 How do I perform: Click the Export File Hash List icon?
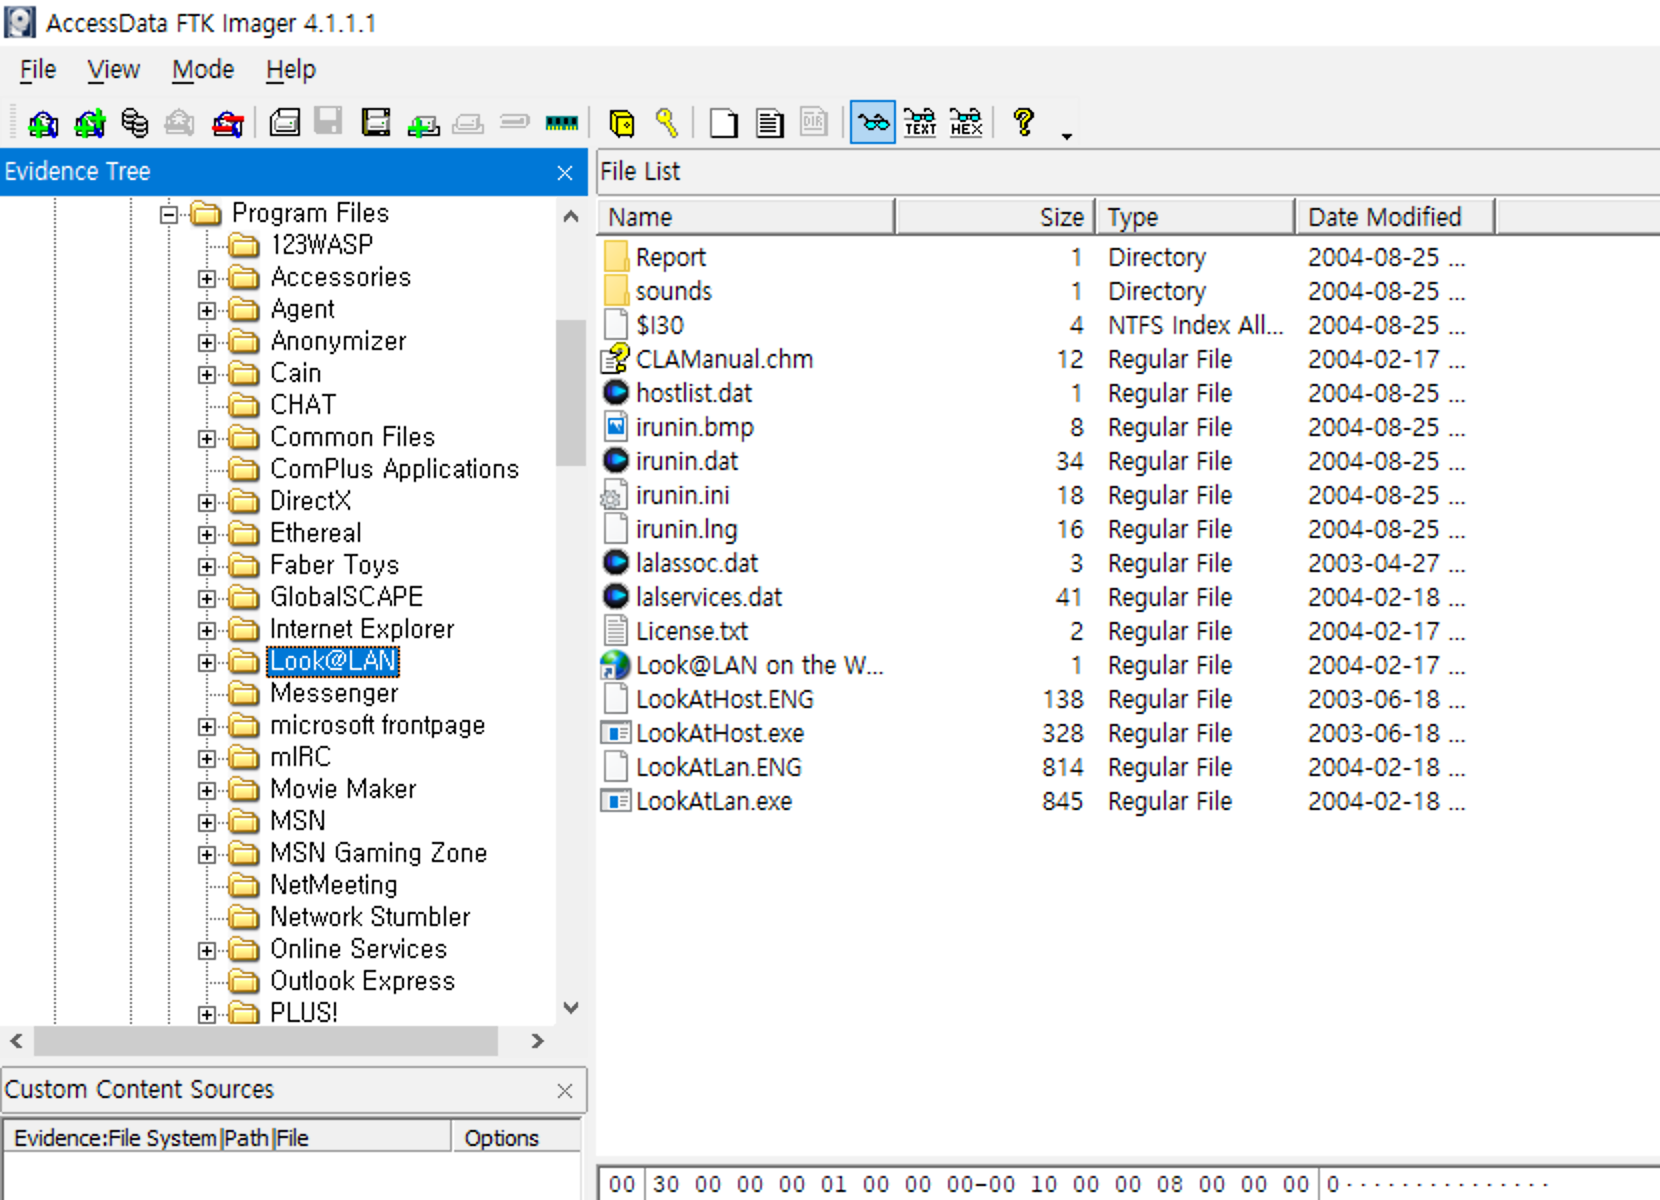769,123
